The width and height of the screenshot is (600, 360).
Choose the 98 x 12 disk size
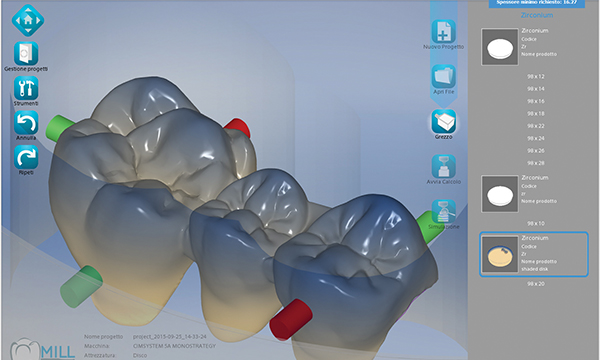tap(536, 77)
